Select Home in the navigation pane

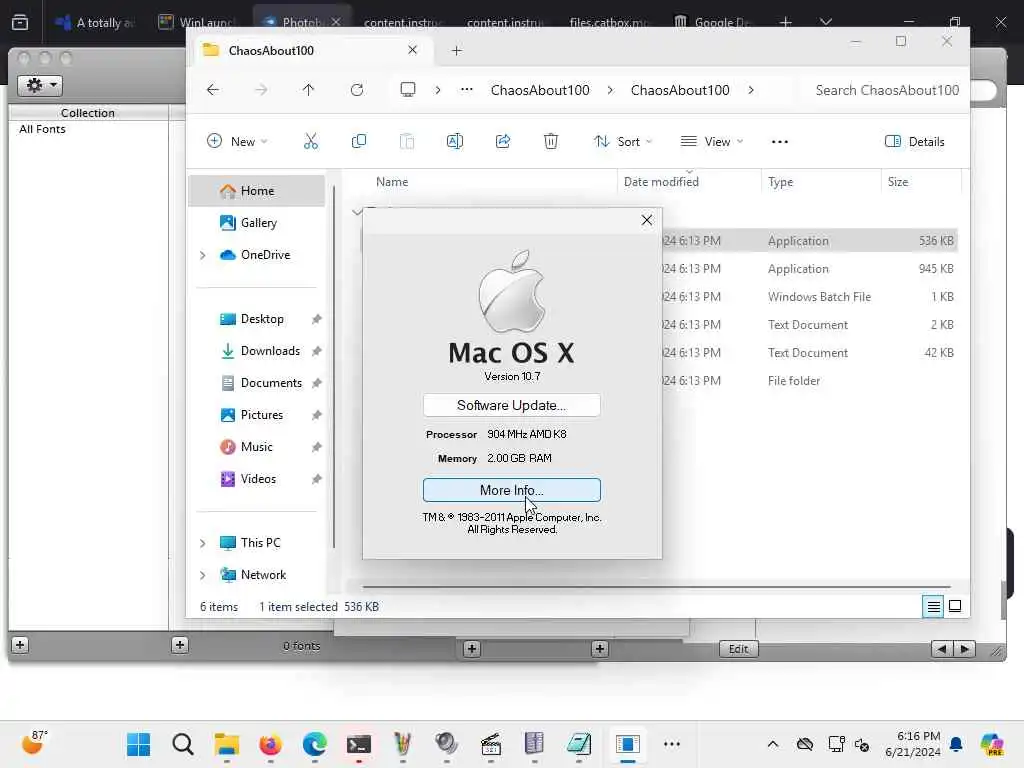256,191
